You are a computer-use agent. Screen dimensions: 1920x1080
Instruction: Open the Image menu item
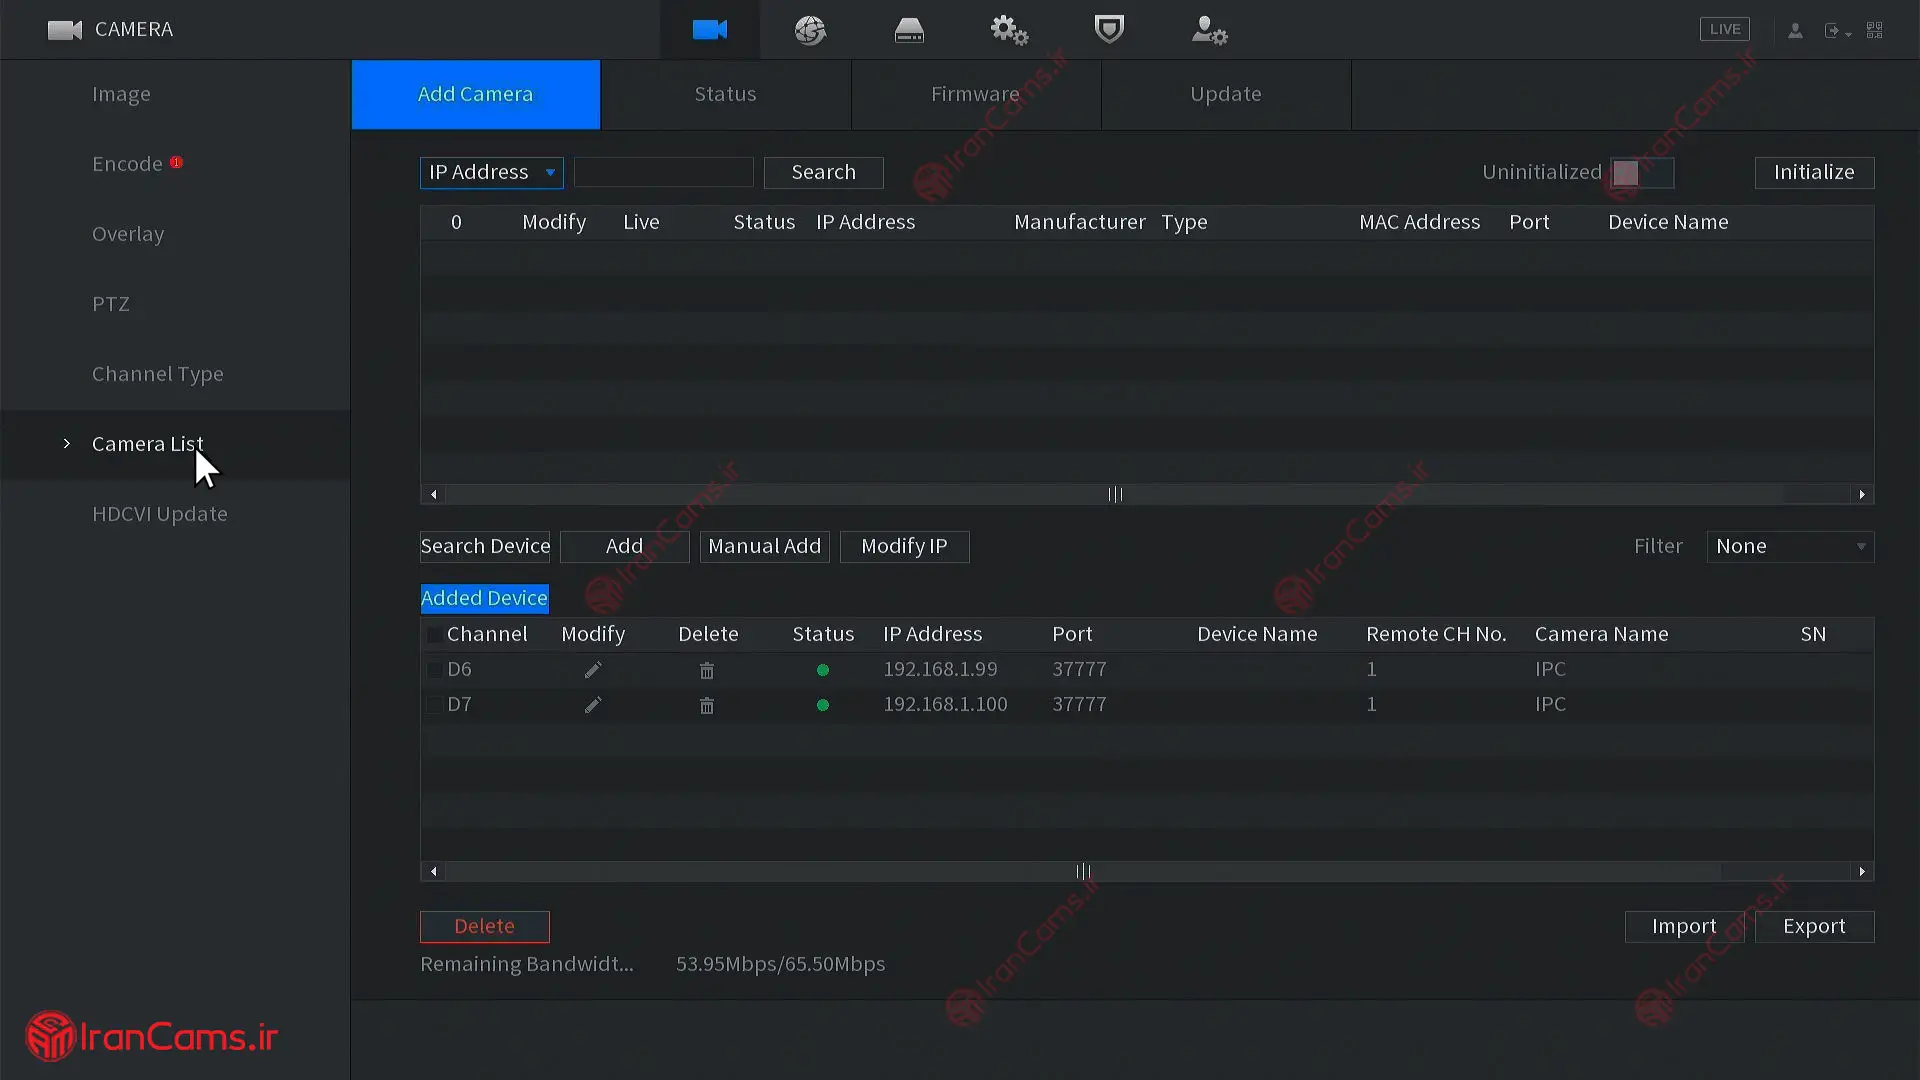[175, 94]
